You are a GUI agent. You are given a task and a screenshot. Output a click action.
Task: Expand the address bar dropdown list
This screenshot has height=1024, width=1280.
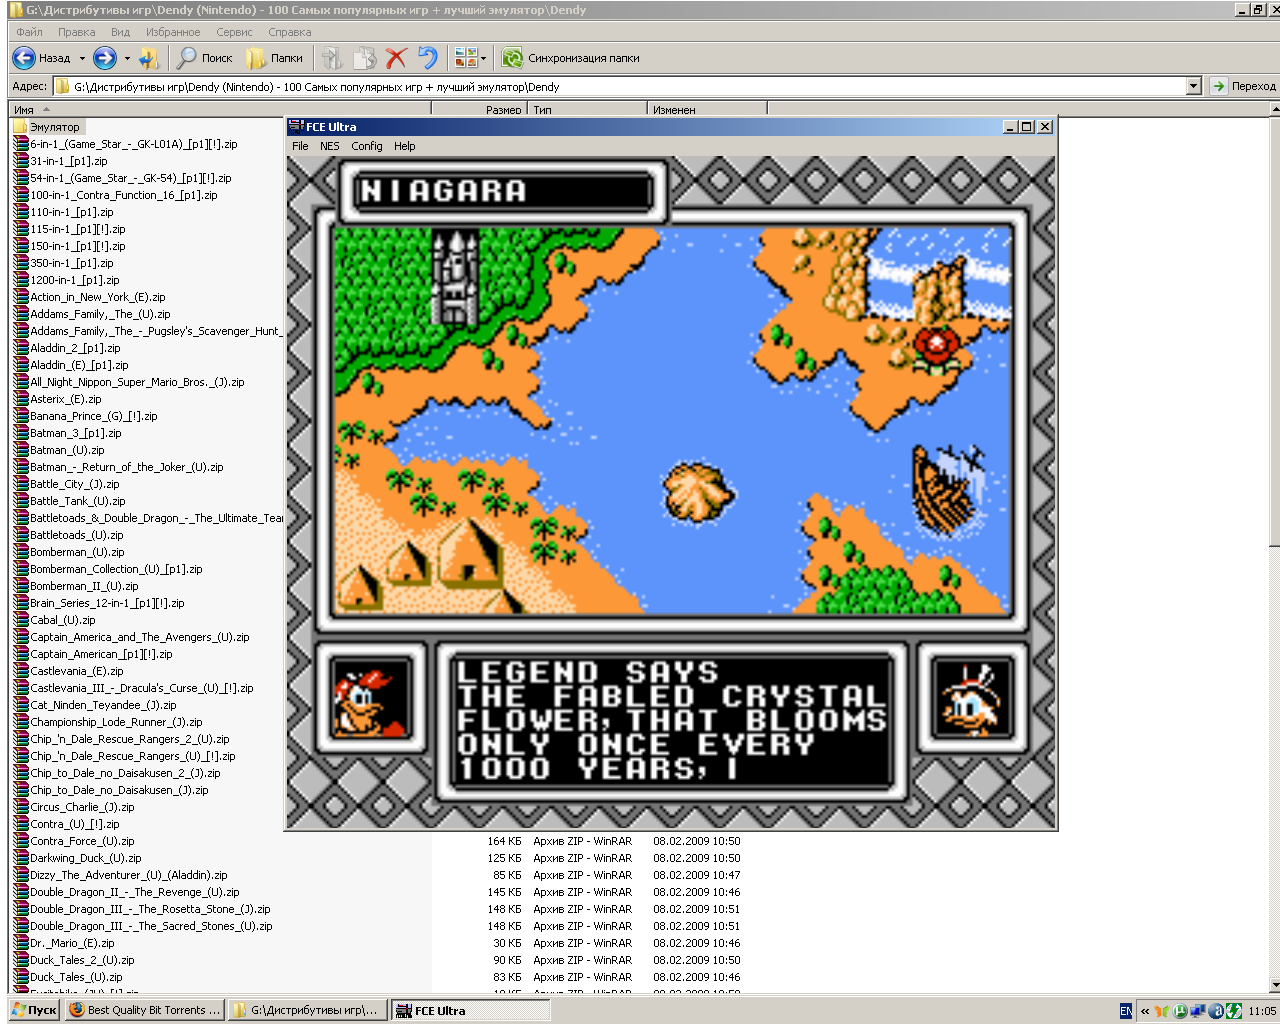[x=1193, y=87]
